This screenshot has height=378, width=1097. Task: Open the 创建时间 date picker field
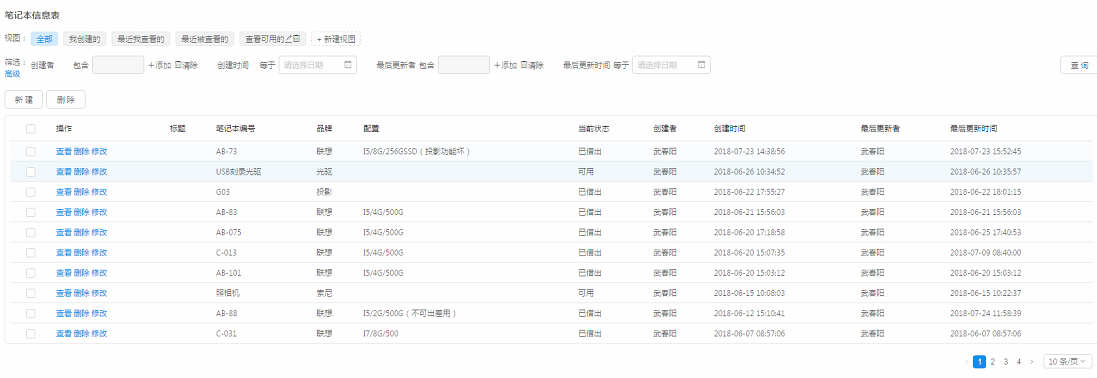pyautogui.click(x=318, y=65)
